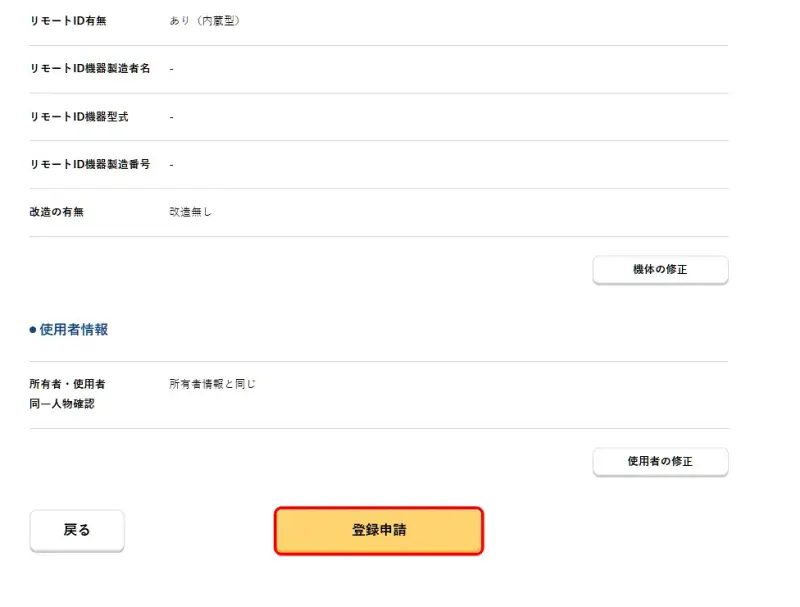
Task: Select the 所有者情報と同じ value text
Action: tap(213, 384)
